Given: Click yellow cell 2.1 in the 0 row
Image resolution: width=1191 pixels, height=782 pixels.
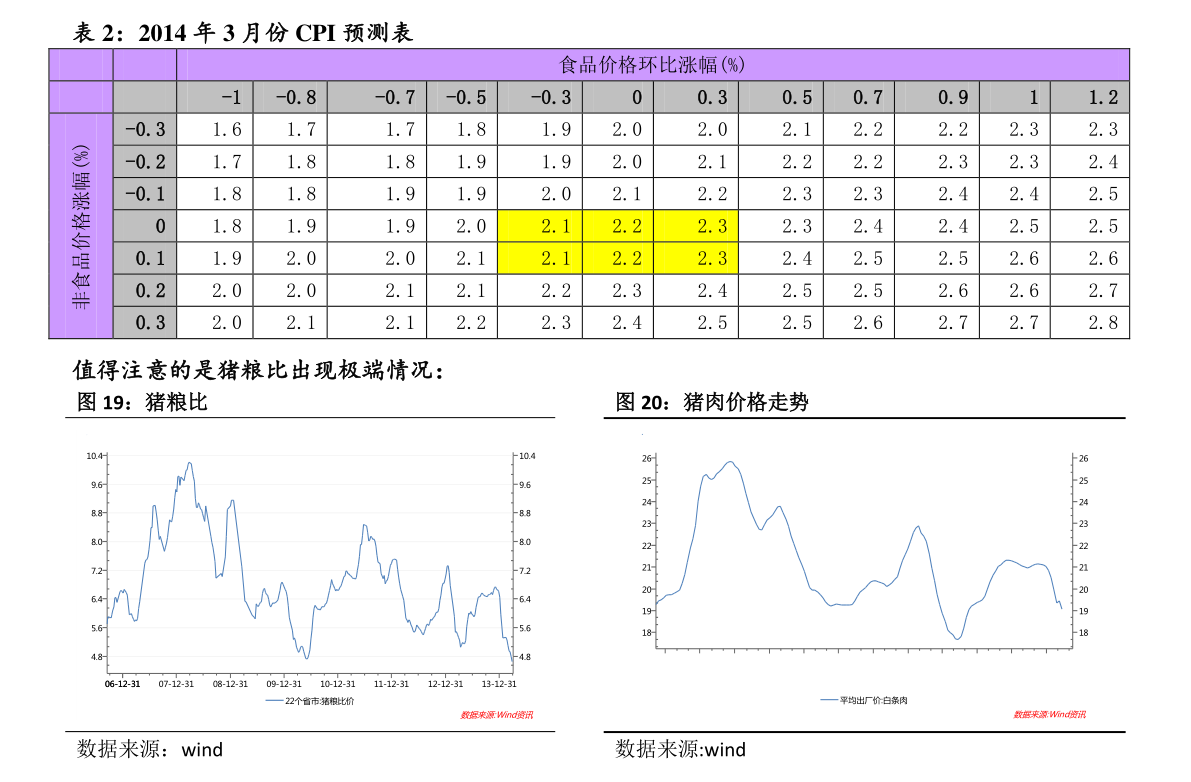Looking at the screenshot, I should (x=540, y=226).
